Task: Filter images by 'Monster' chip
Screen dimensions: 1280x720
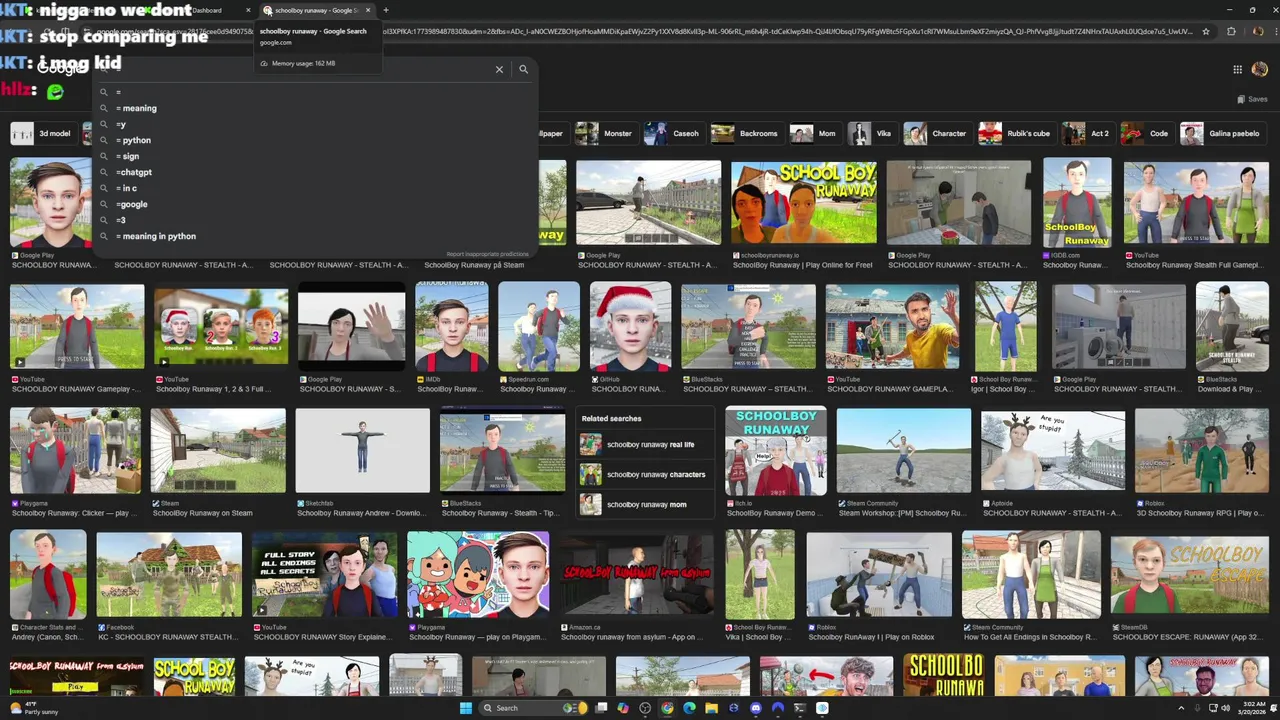Action: [604, 133]
